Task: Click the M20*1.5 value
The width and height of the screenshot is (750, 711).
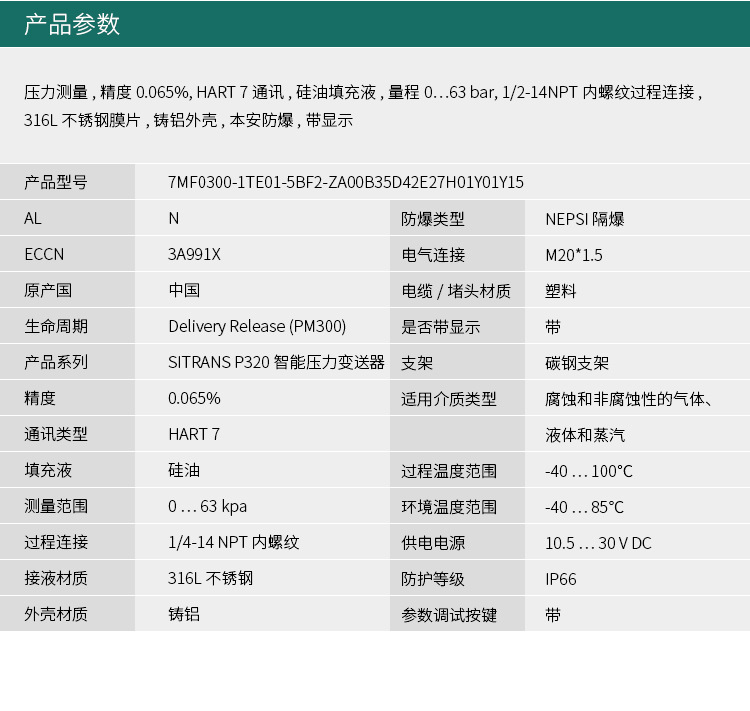Action: tap(574, 255)
